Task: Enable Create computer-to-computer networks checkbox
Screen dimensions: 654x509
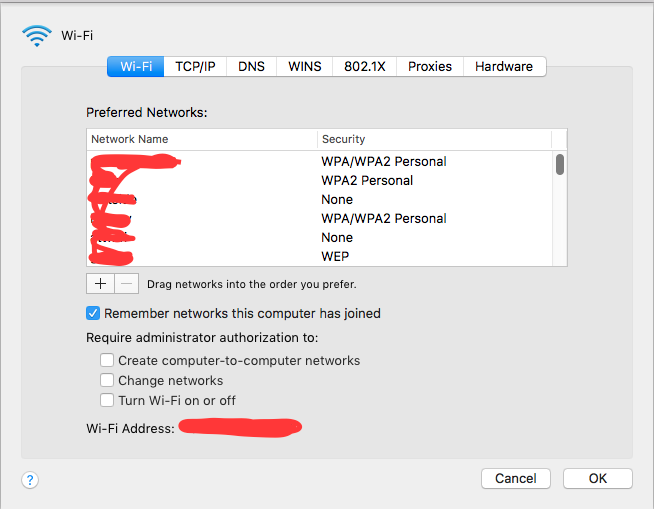Action: point(107,360)
